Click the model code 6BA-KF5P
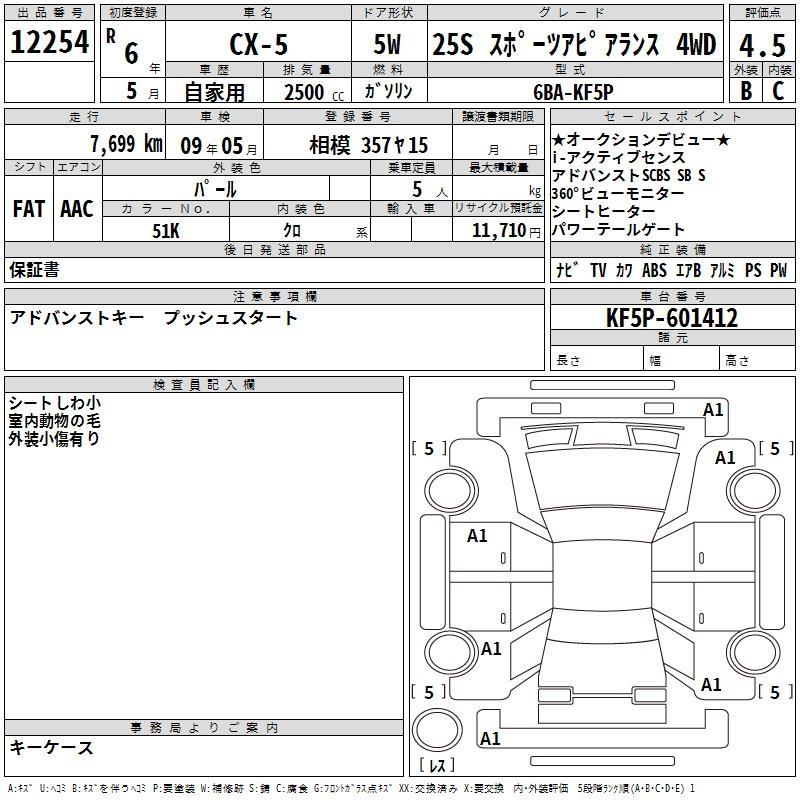The height and width of the screenshot is (800, 800). coord(573,92)
